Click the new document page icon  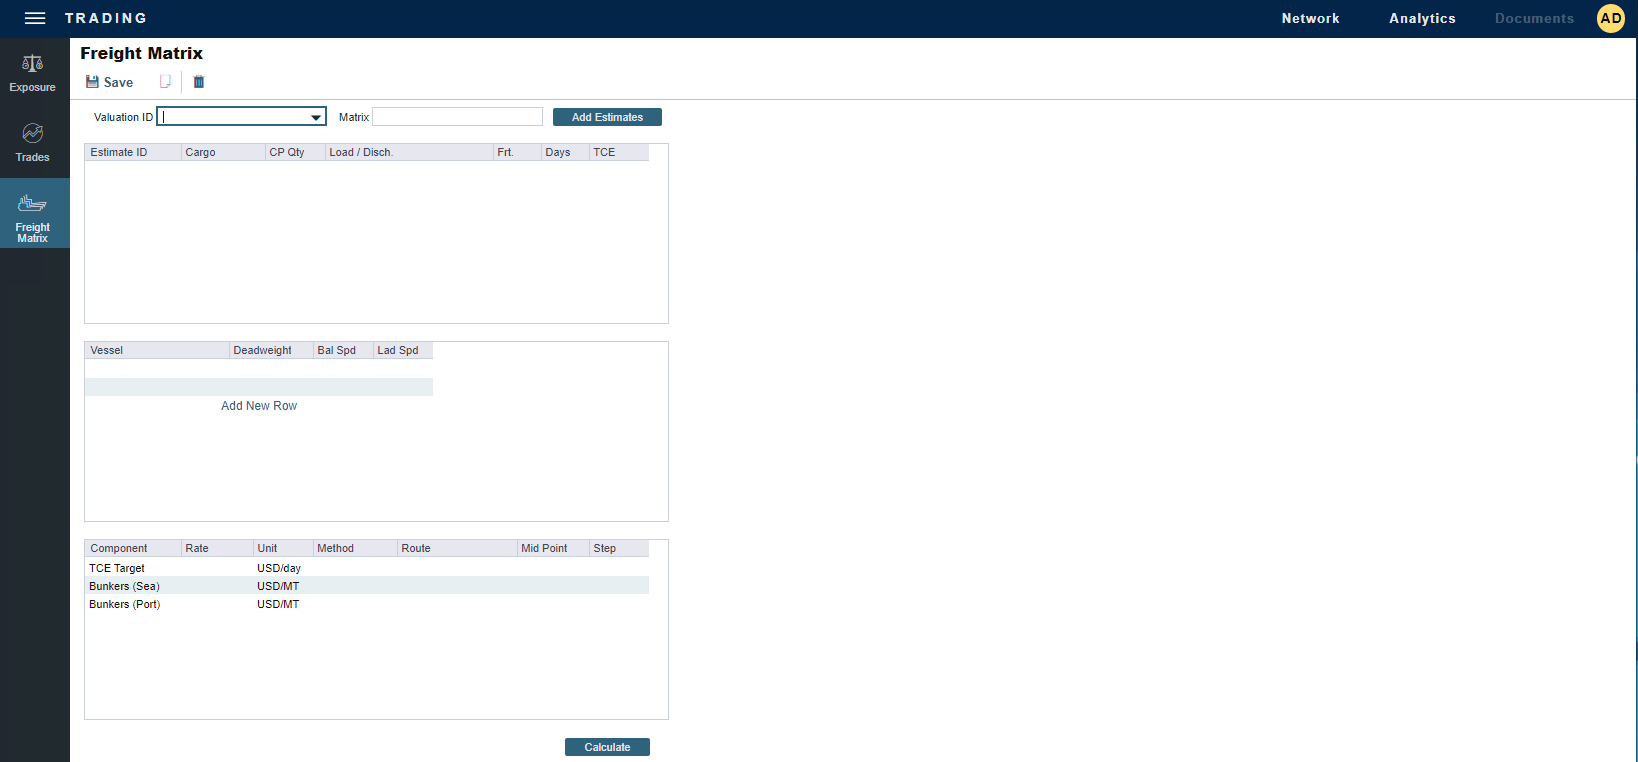coord(166,82)
